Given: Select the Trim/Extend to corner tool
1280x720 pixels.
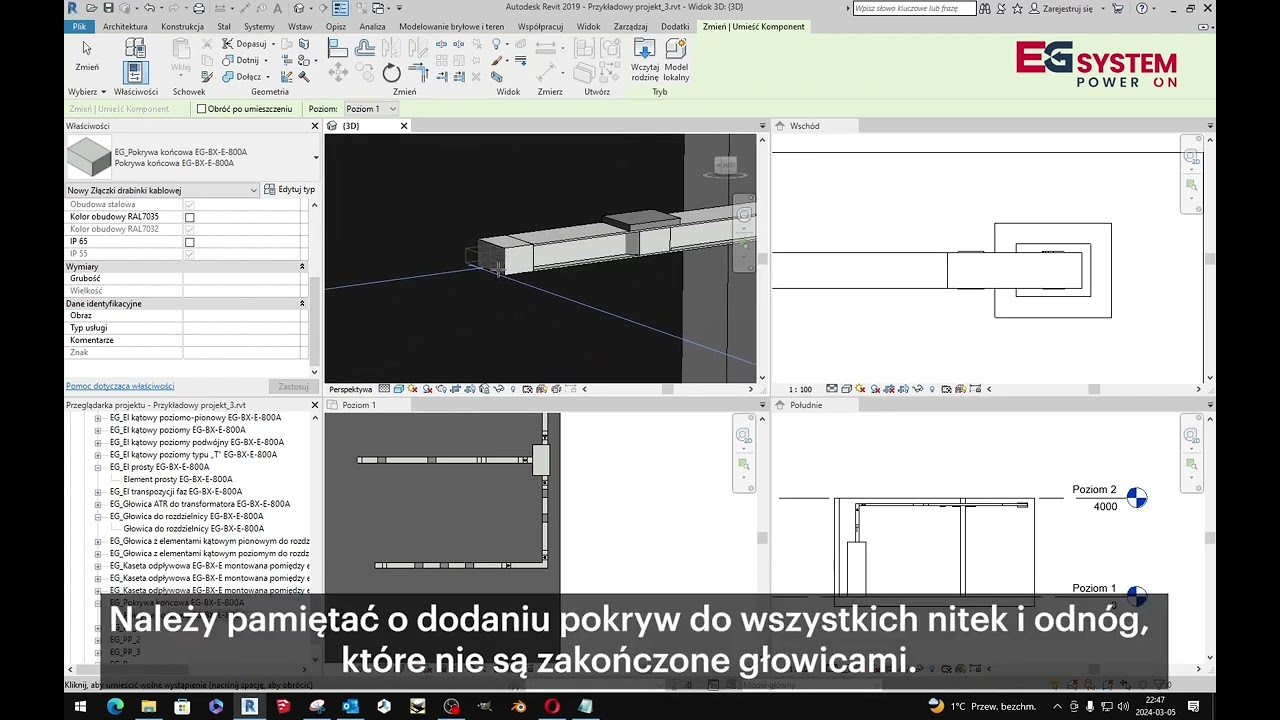Looking at the screenshot, I should click(x=417, y=72).
